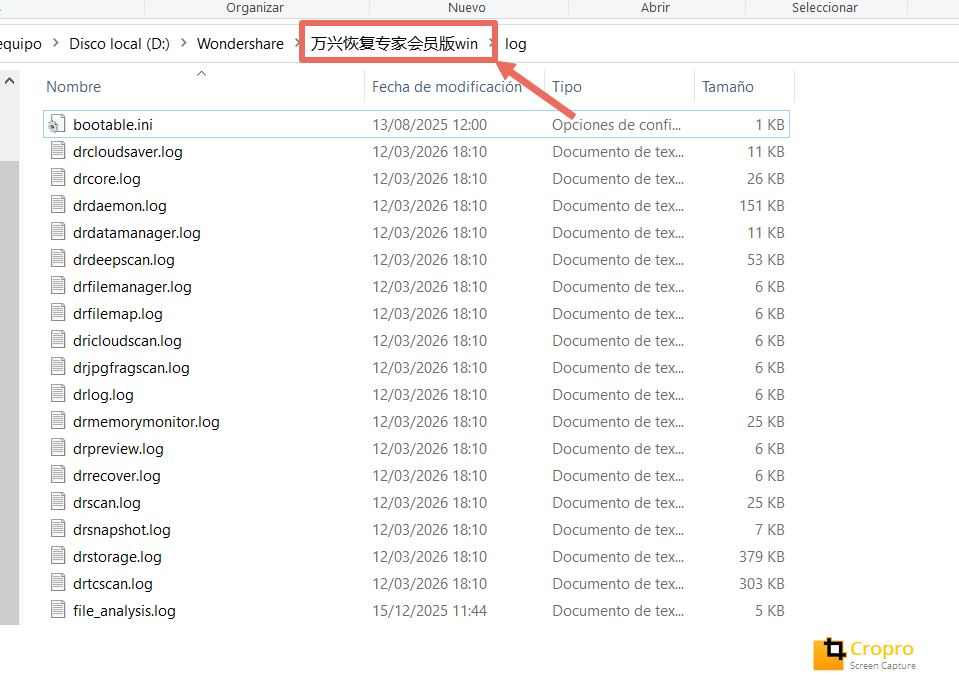Click the drdeepscan.log document icon

click(58, 258)
